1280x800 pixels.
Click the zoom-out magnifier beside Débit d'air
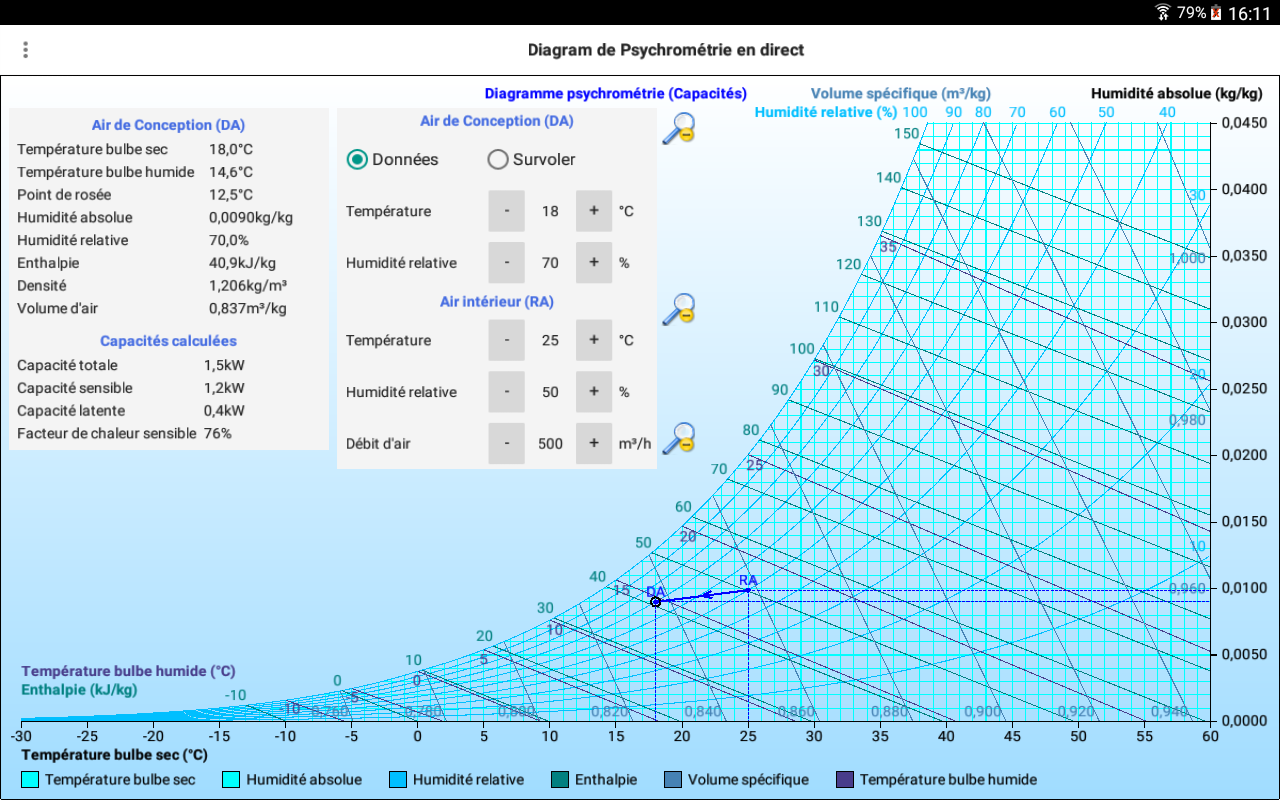point(679,438)
